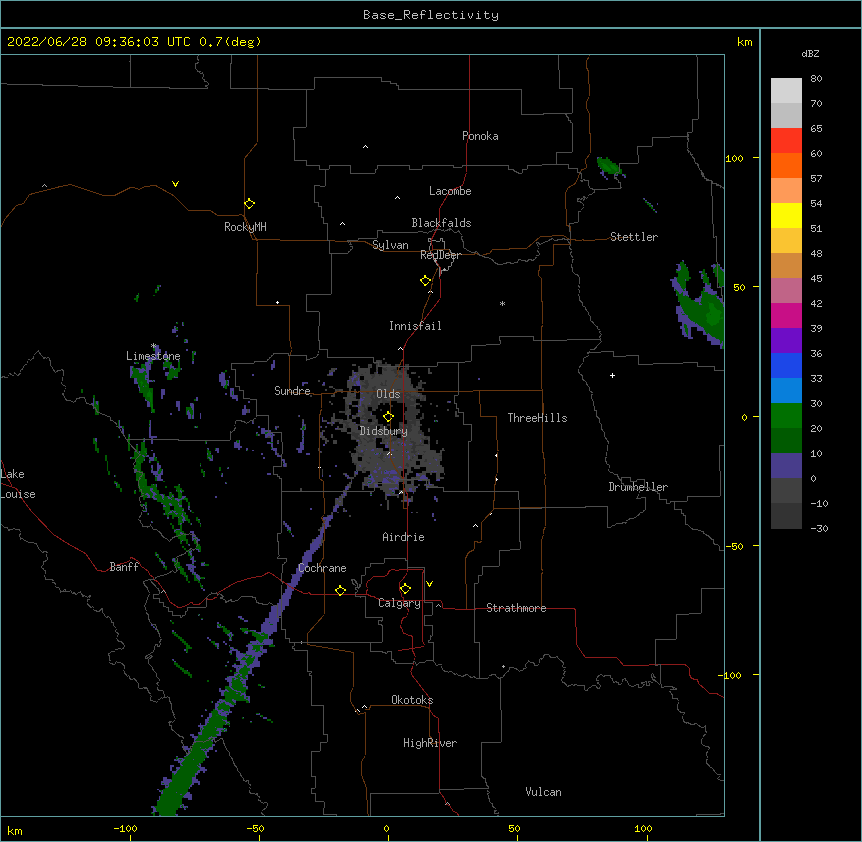The width and height of the screenshot is (862, 842).
Task: Click the RedDeer city label
Action: pos(440,255)
